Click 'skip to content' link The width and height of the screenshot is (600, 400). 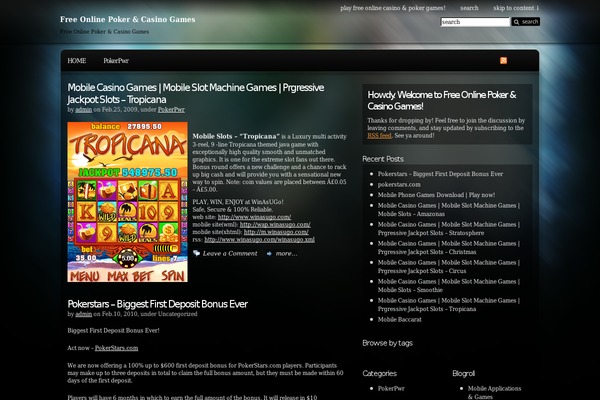click(x=516, y=8)
